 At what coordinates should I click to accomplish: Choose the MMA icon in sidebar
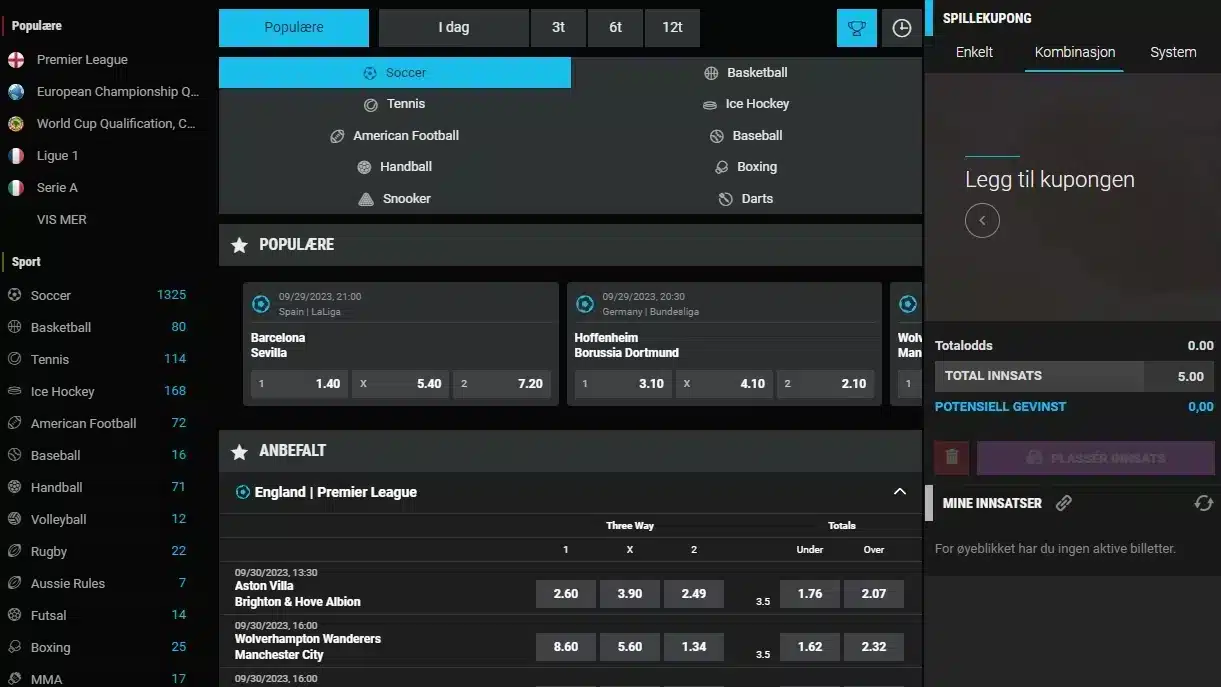pyautogui.click(x=14, y=679)
